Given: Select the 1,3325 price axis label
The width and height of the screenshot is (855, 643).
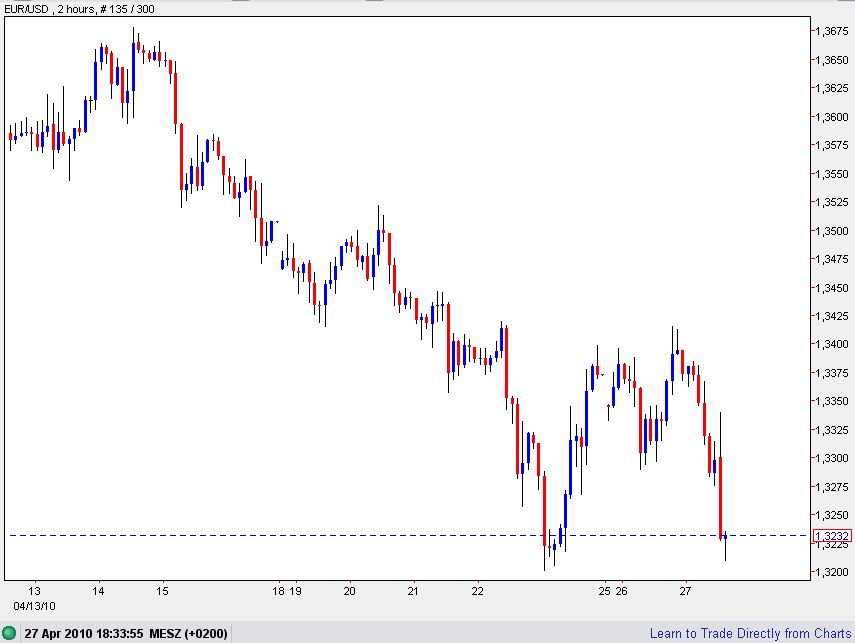Looking at the screenshot, I should point(833,430).
